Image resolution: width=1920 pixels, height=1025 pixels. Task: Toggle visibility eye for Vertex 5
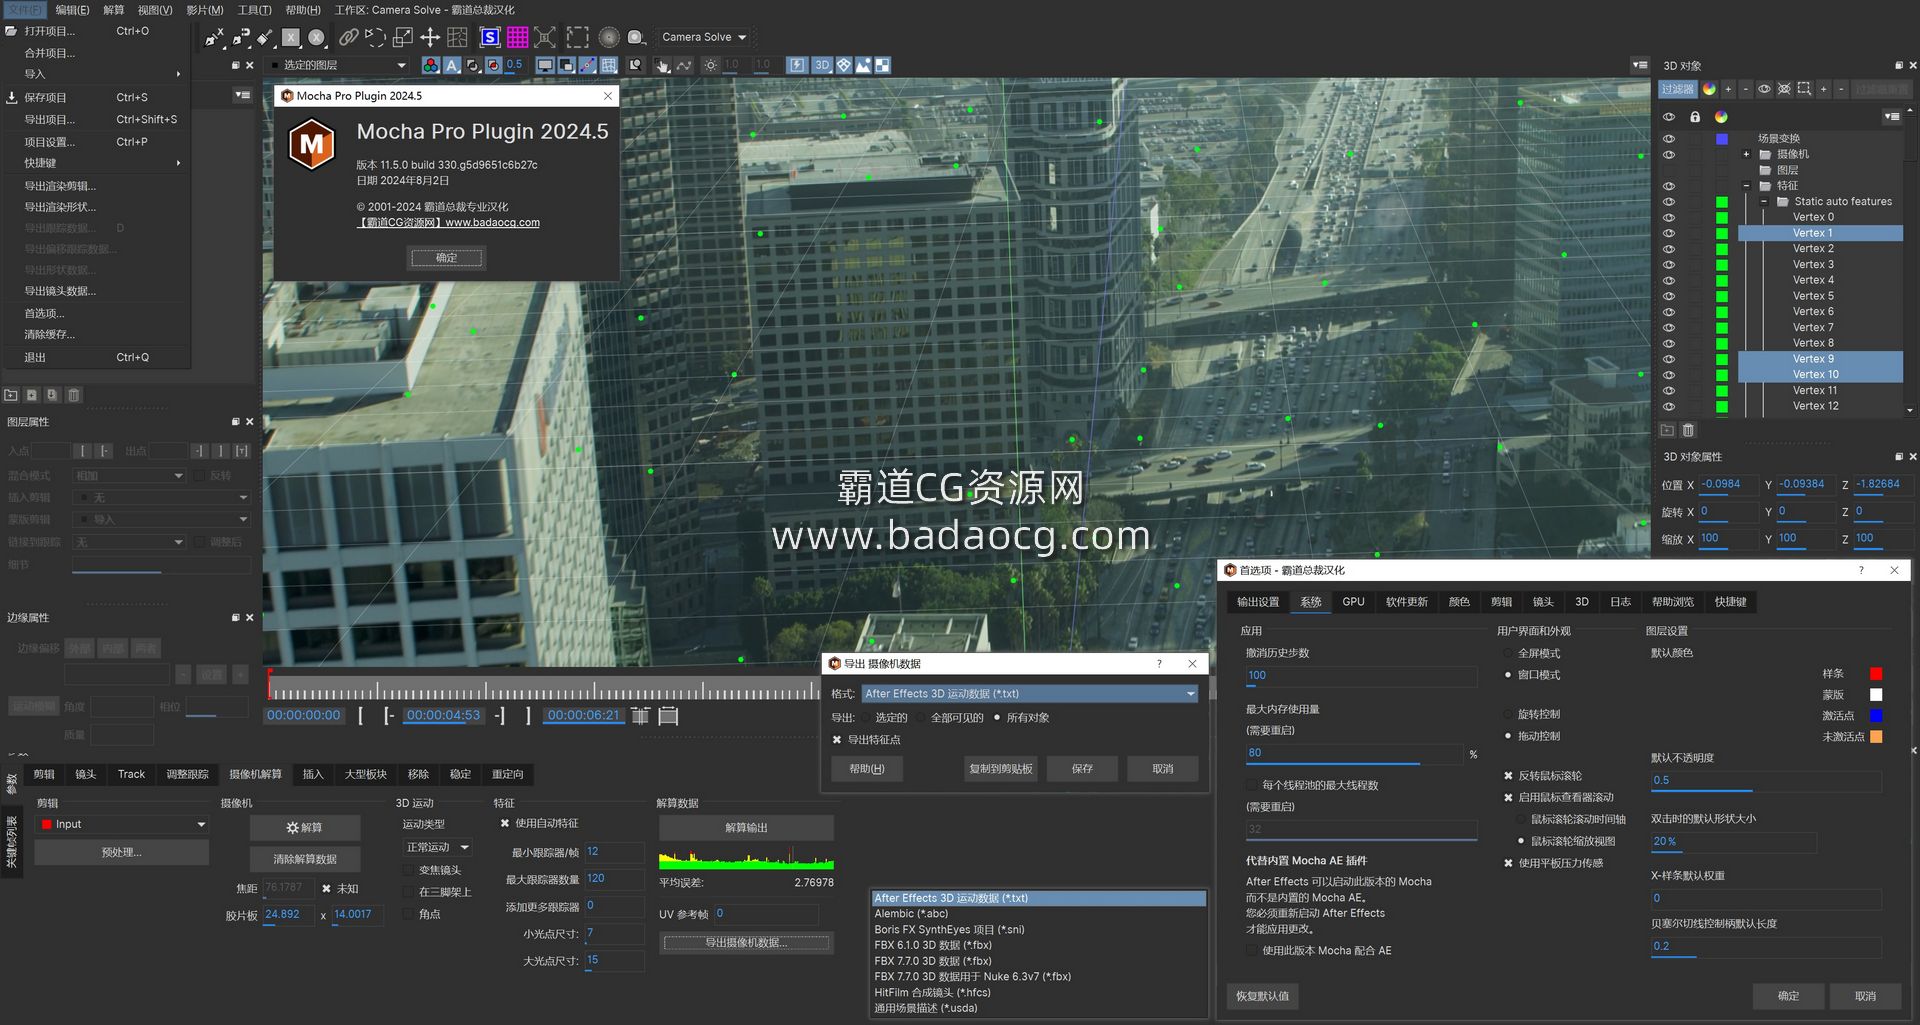[x=1668, y=296]
